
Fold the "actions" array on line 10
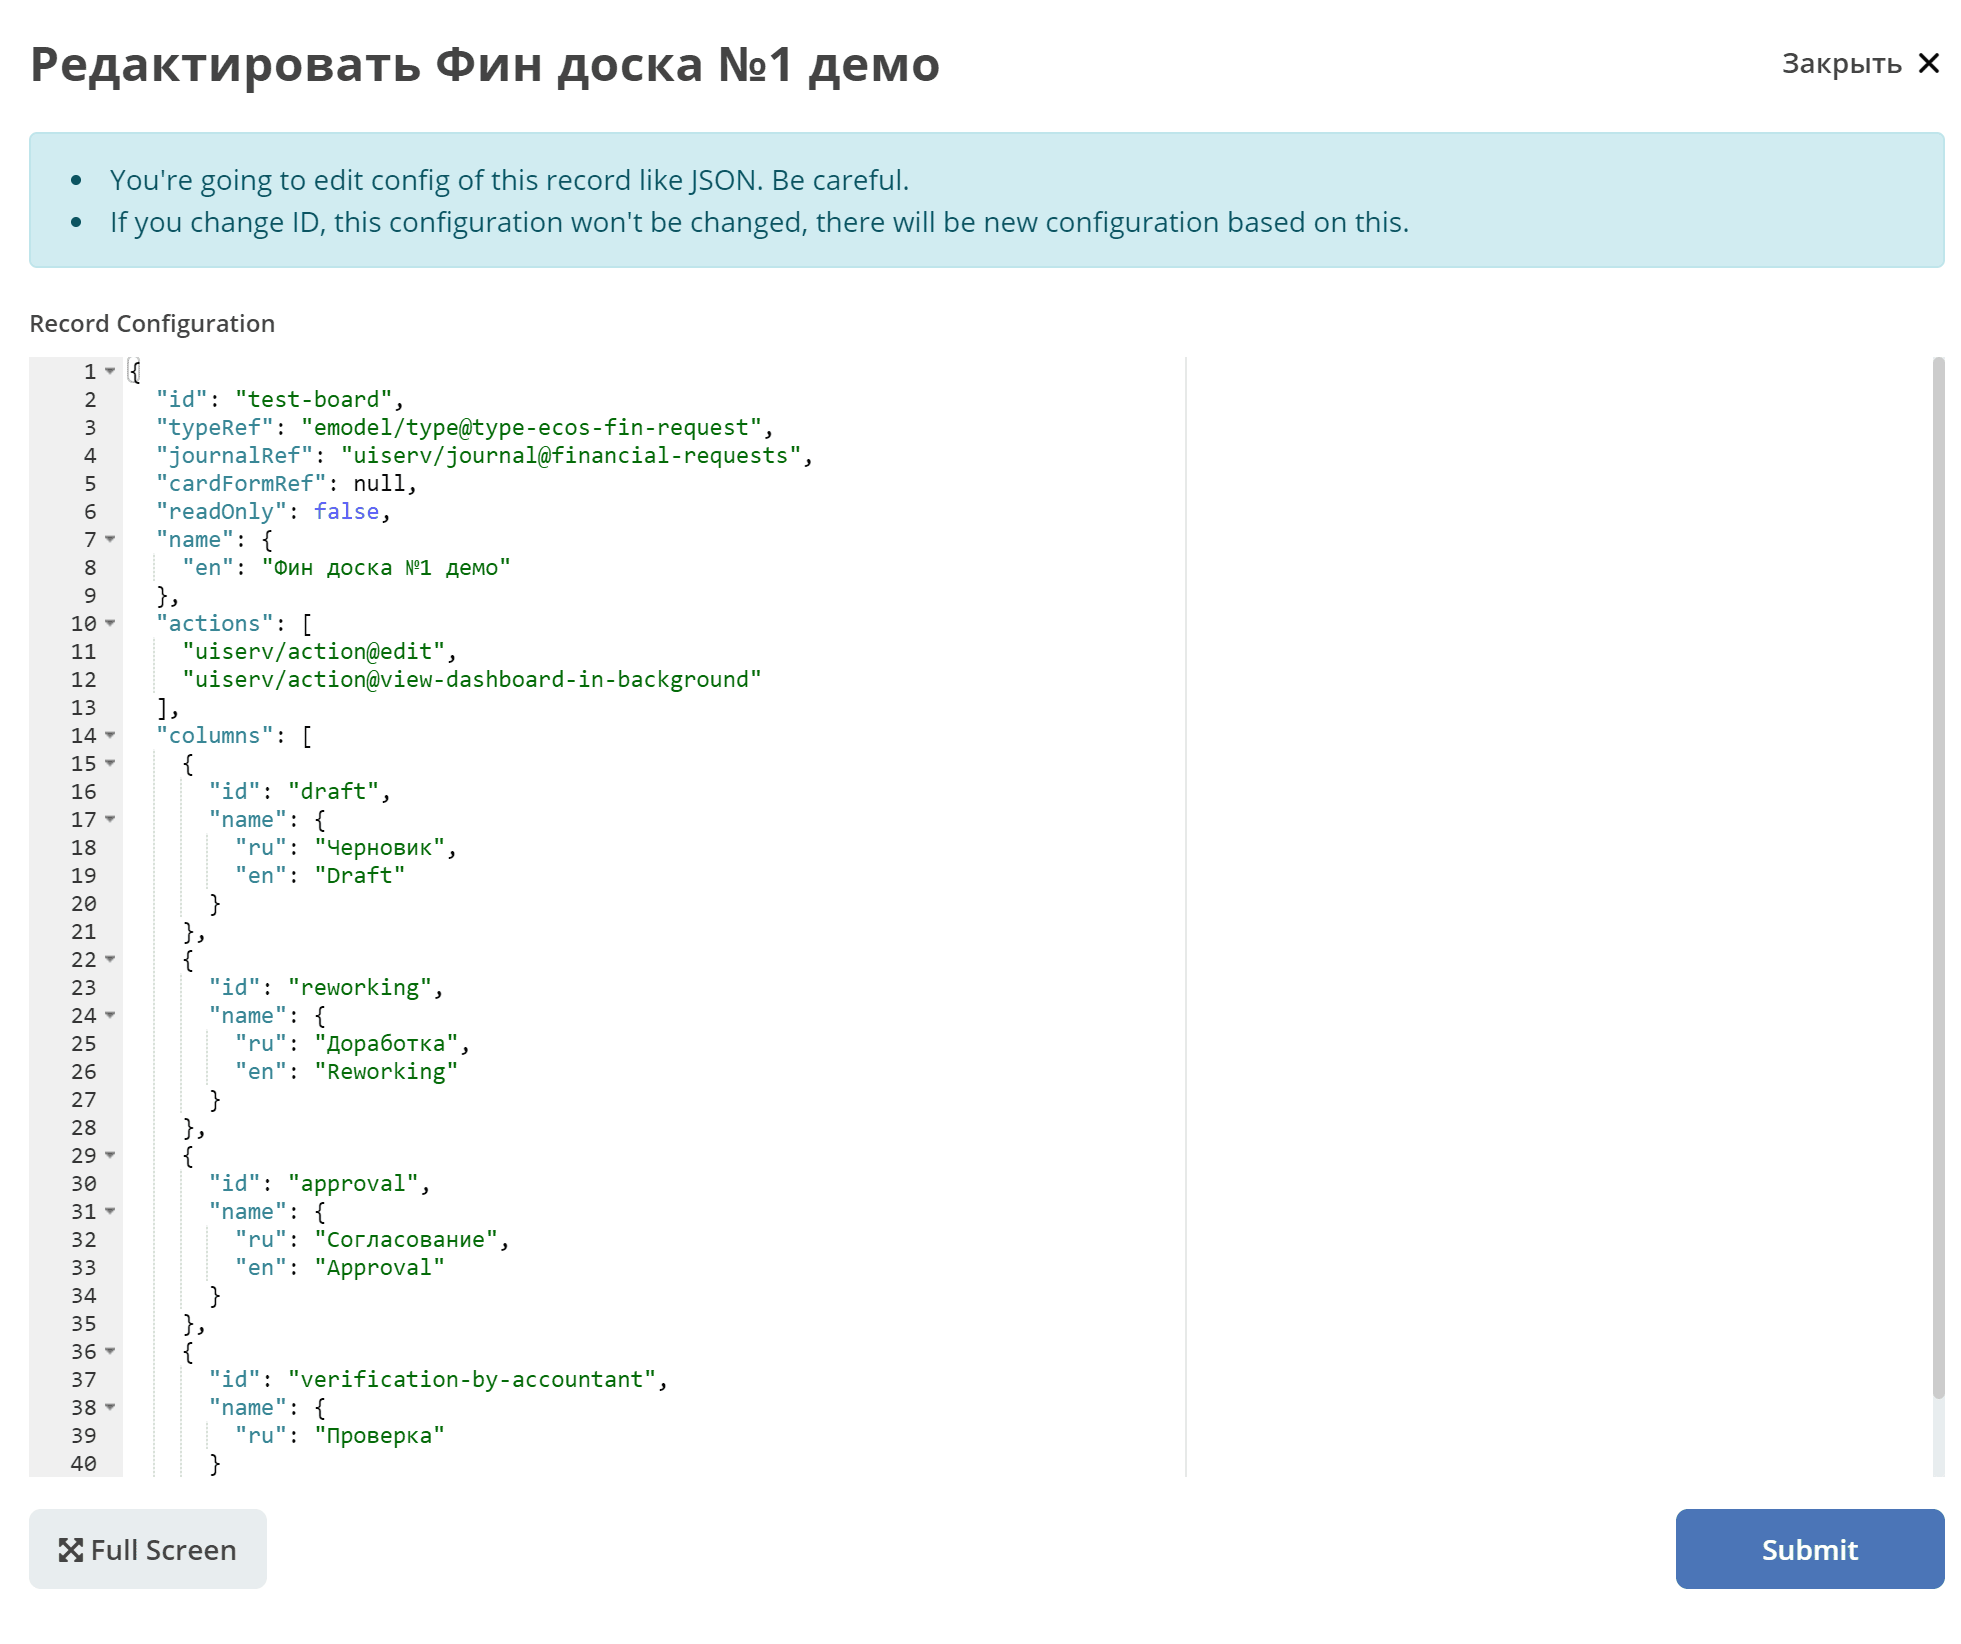click(x=110, y=623)
